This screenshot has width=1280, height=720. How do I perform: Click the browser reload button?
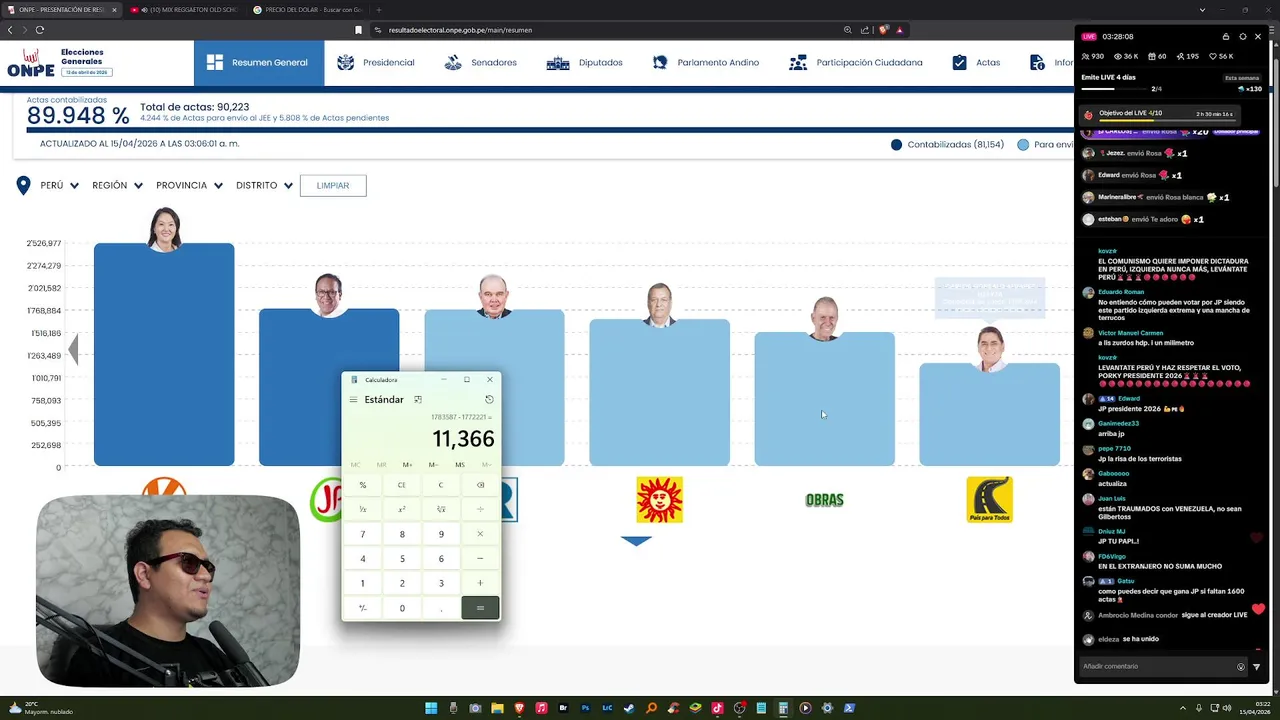[40, 30]
